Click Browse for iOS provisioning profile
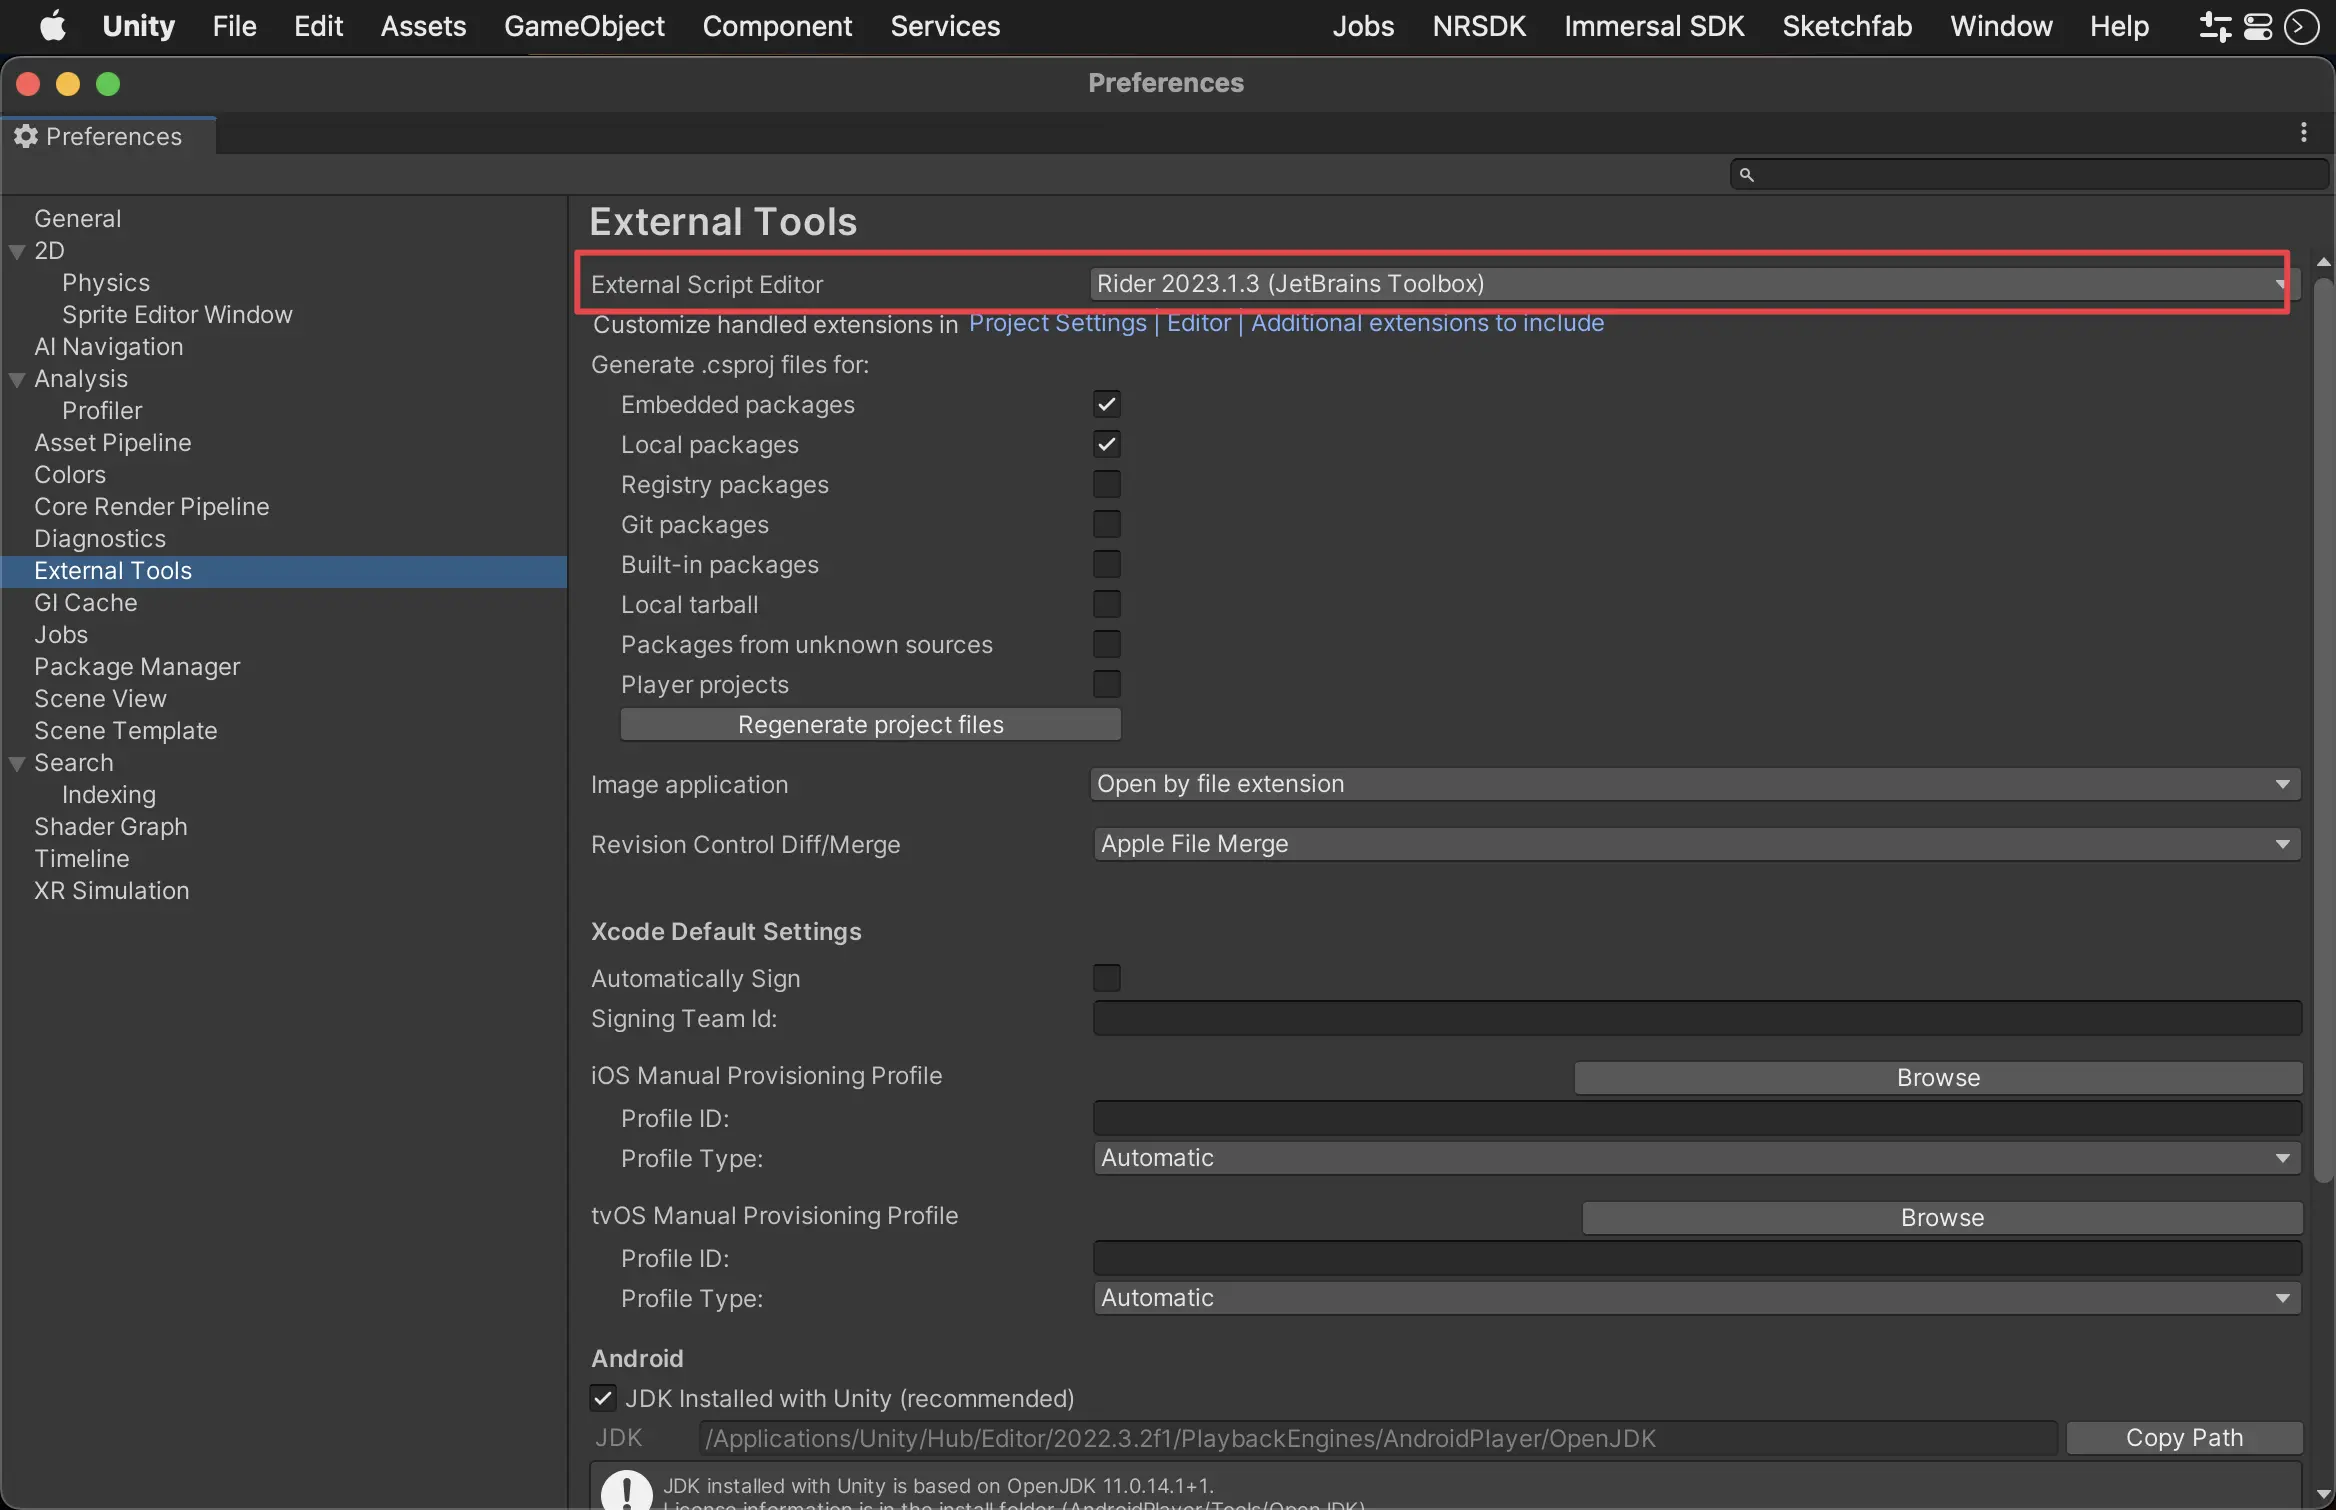The height and width of the screenshot is (1510, 2336). pyautogui.click(x=1938, y=1078)
